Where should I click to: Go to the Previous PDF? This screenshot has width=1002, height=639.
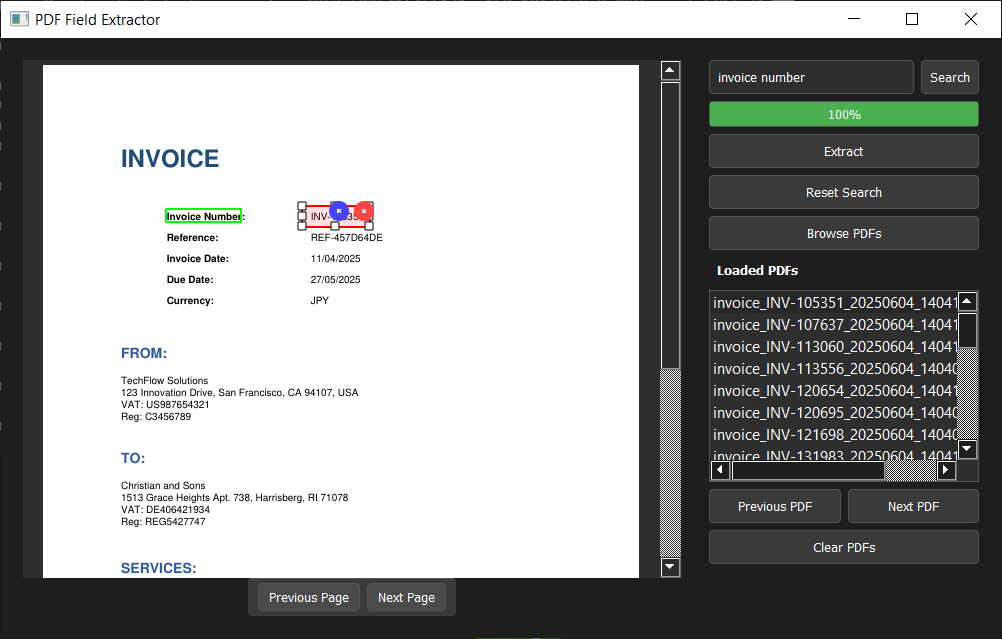point(774,506)
